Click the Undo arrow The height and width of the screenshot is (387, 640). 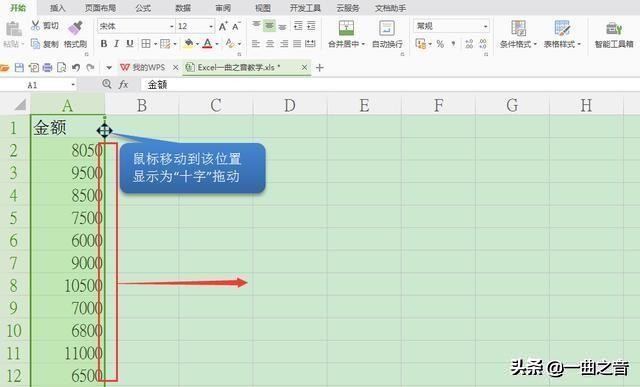click(x=76, y=67)
